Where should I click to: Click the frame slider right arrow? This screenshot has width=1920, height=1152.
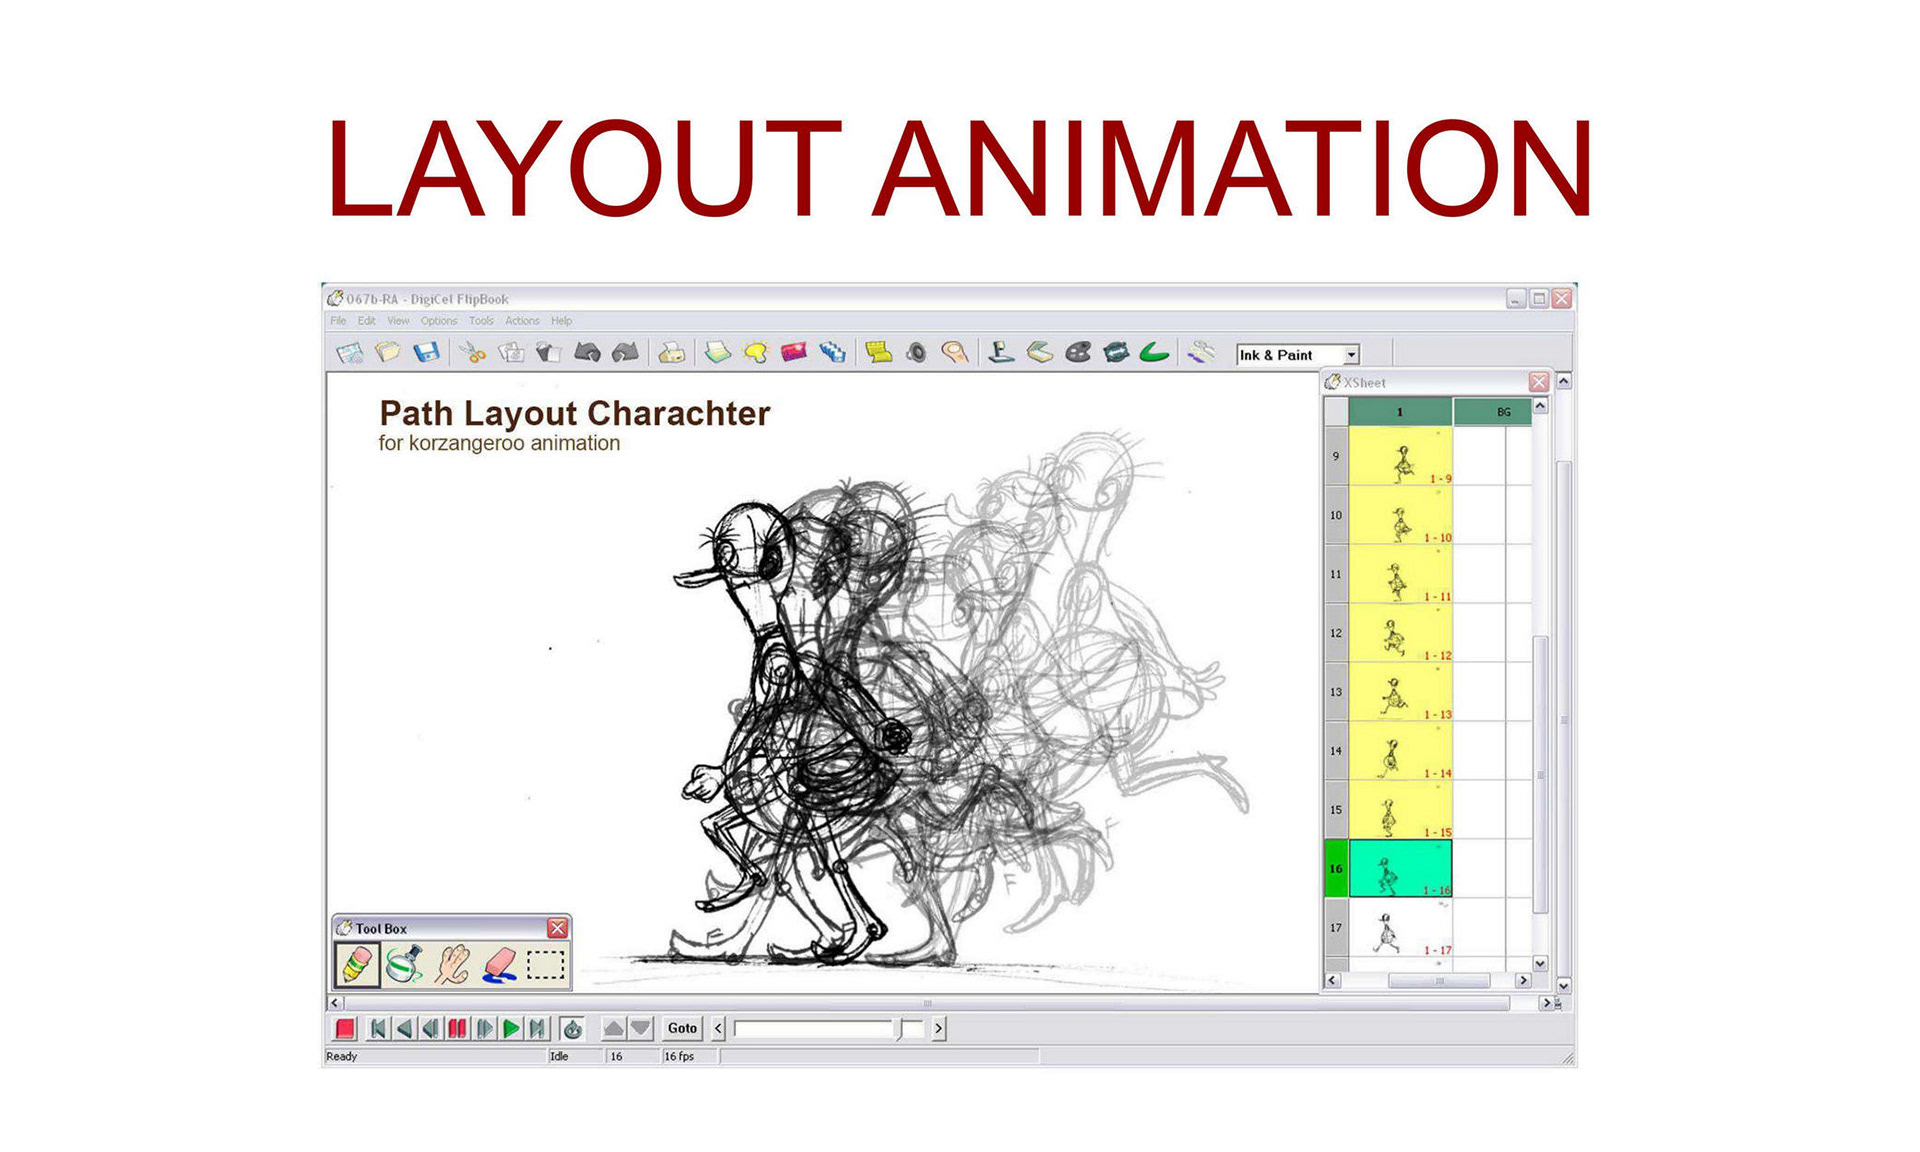coord(939,1029)
